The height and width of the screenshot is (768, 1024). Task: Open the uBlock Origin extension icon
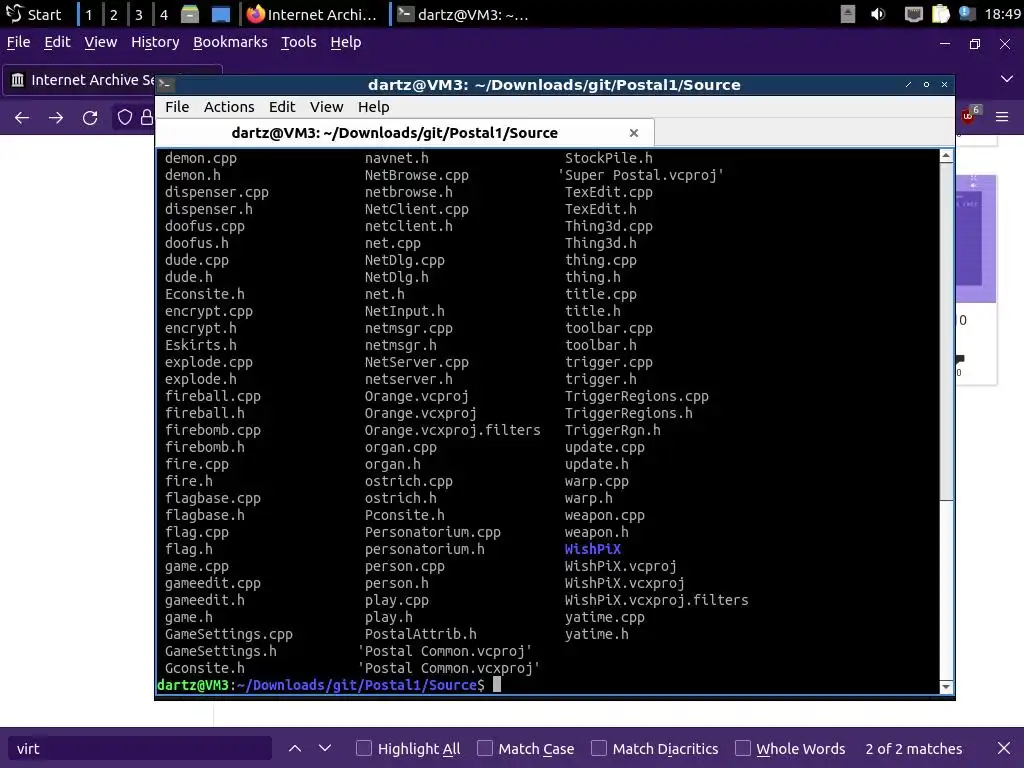tap(968, 116)
